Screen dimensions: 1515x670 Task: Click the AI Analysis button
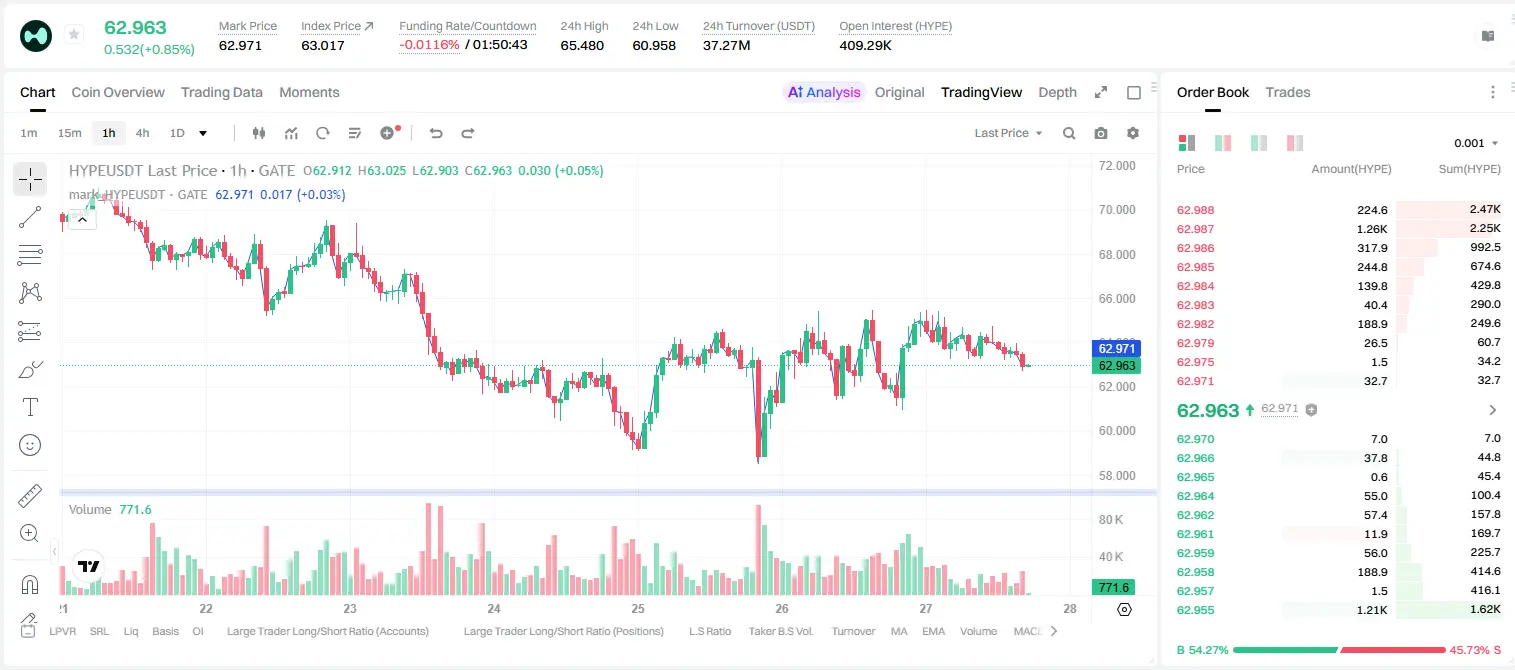click(824, 92)
